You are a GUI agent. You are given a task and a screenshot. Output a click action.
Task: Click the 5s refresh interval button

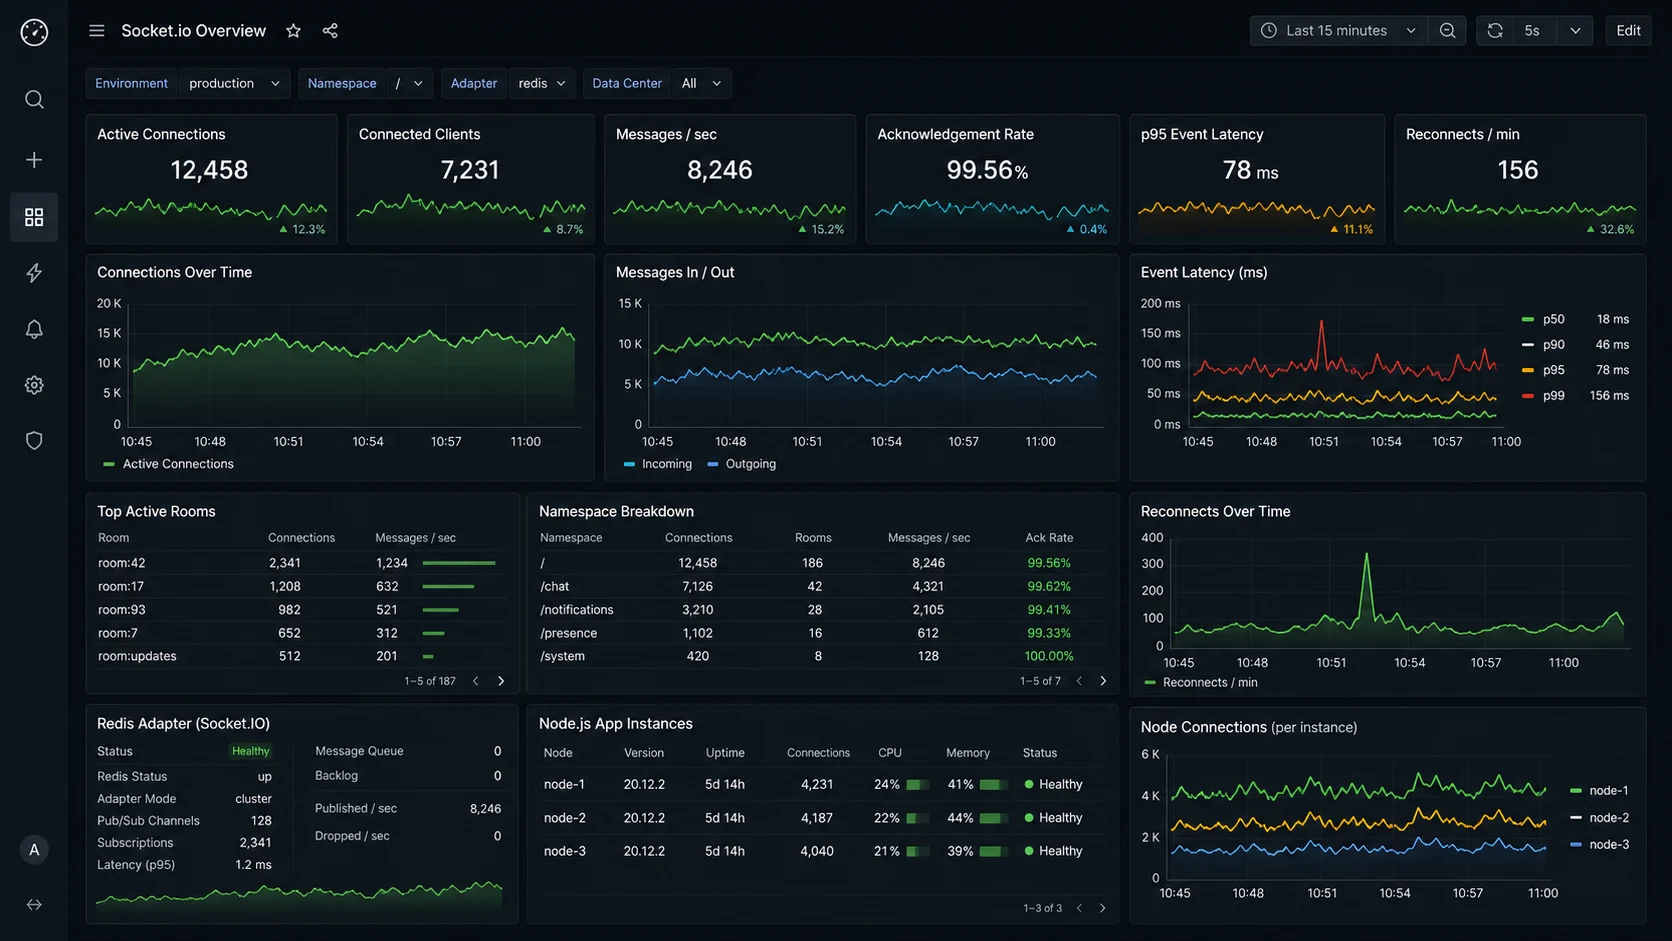pos(1532,31)
